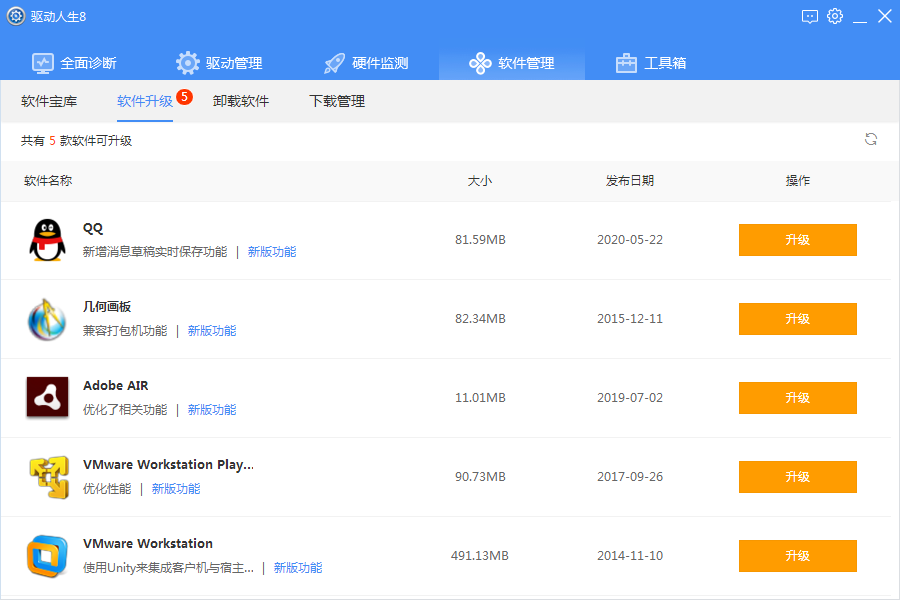
Task: Upgrade Adobe AIR with the 升级 button
Action: pos(797,397)
